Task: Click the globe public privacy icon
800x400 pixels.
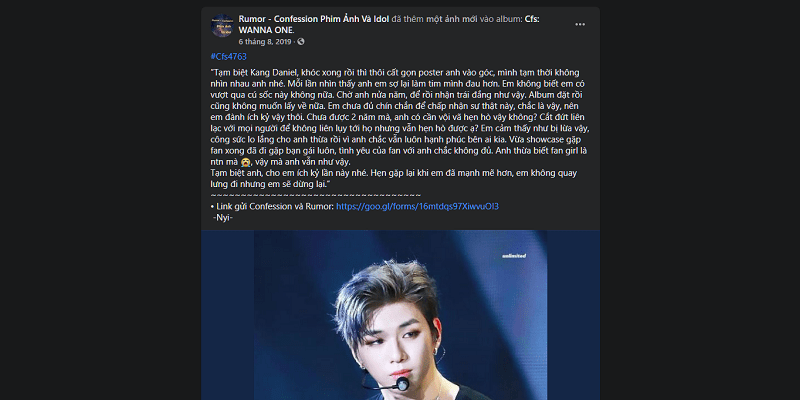Action: pyautogui.click(x=301, y=41)
